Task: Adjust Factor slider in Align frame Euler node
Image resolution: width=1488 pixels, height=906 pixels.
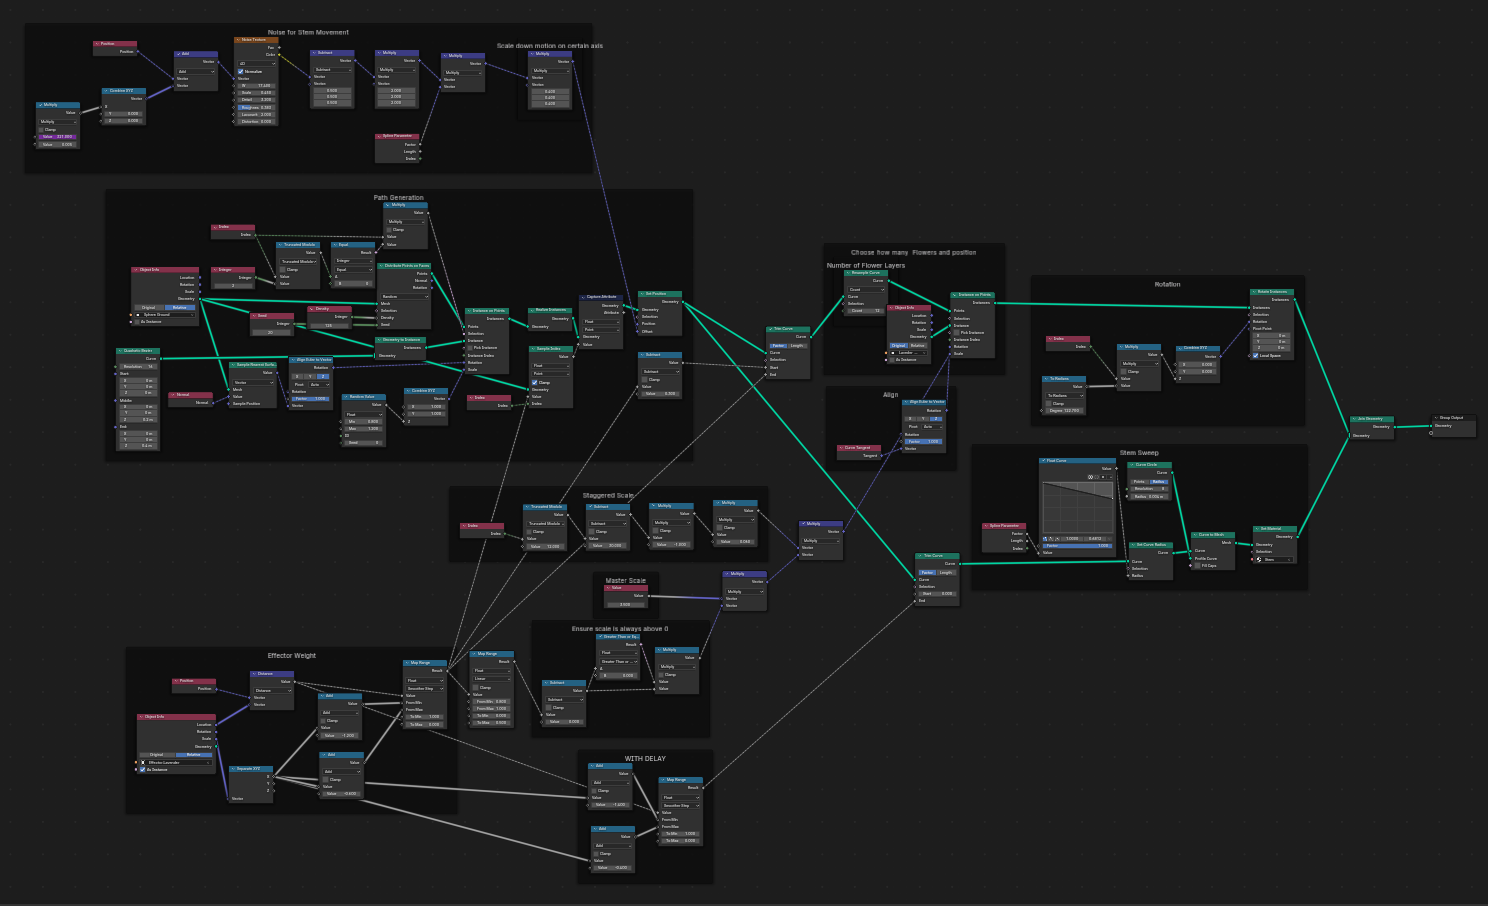Action: tap(924, 441)
